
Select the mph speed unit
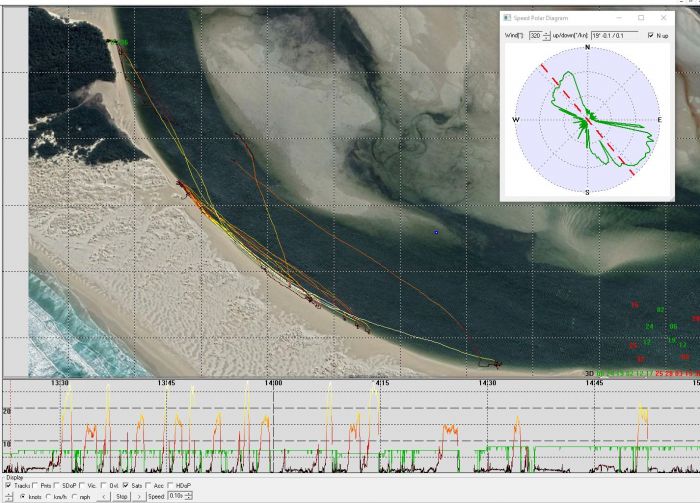tap(75, 495)
